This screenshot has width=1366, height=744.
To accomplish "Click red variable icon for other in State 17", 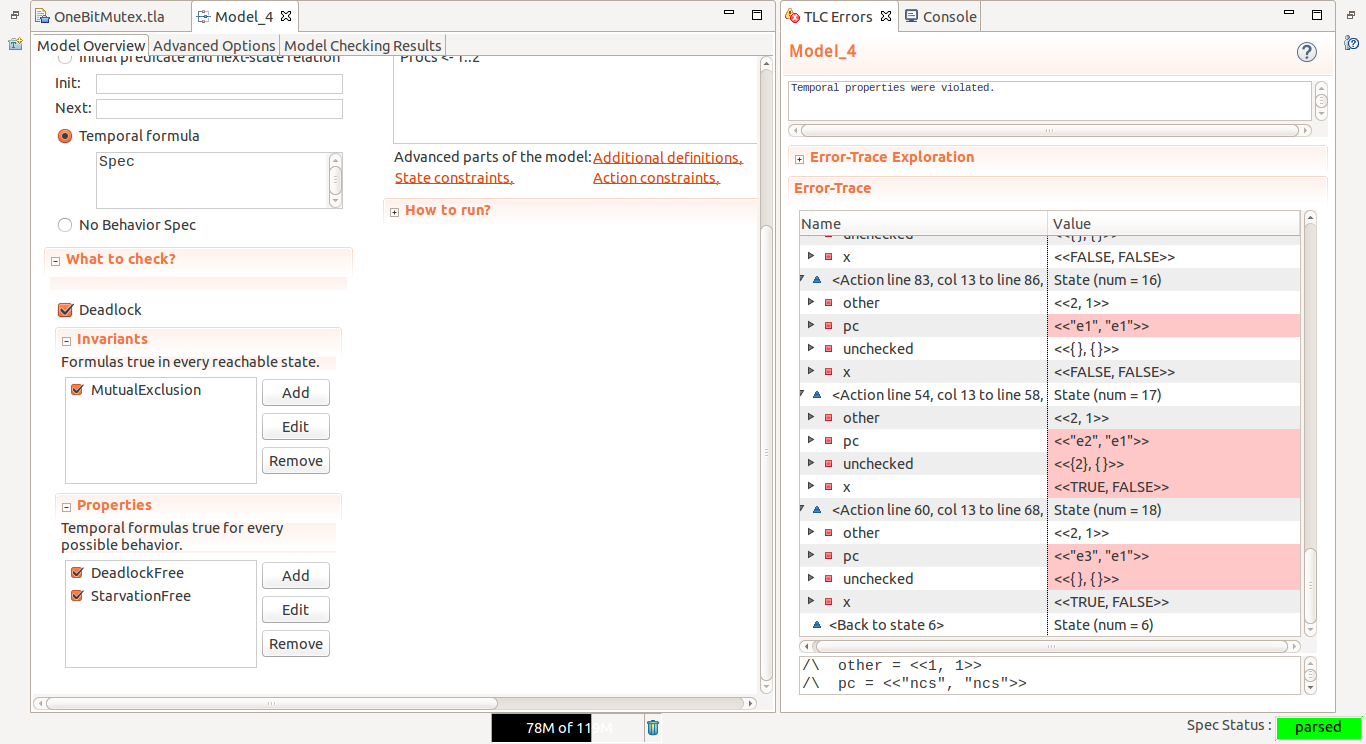I will [829, 418].
